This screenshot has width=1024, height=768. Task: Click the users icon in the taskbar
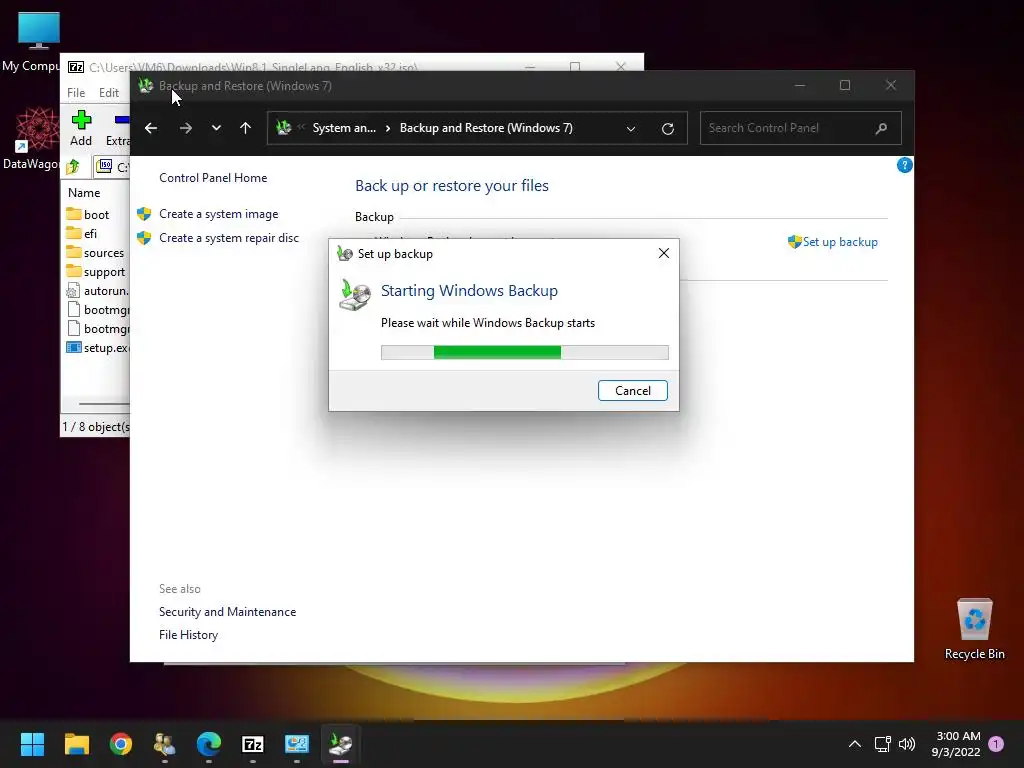click(x=165, y=744)
